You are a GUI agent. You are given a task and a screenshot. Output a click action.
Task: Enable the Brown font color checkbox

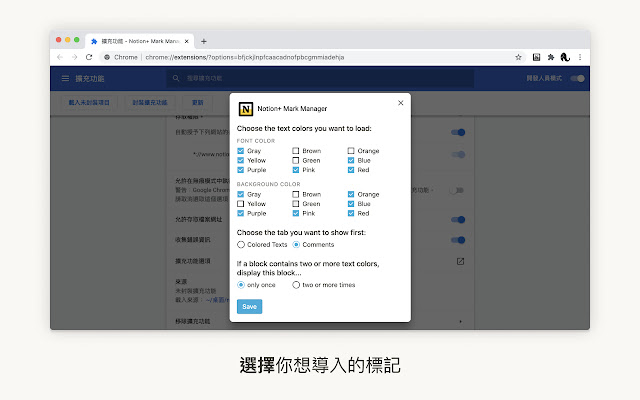pyautogui.click(x=296, y=151)
